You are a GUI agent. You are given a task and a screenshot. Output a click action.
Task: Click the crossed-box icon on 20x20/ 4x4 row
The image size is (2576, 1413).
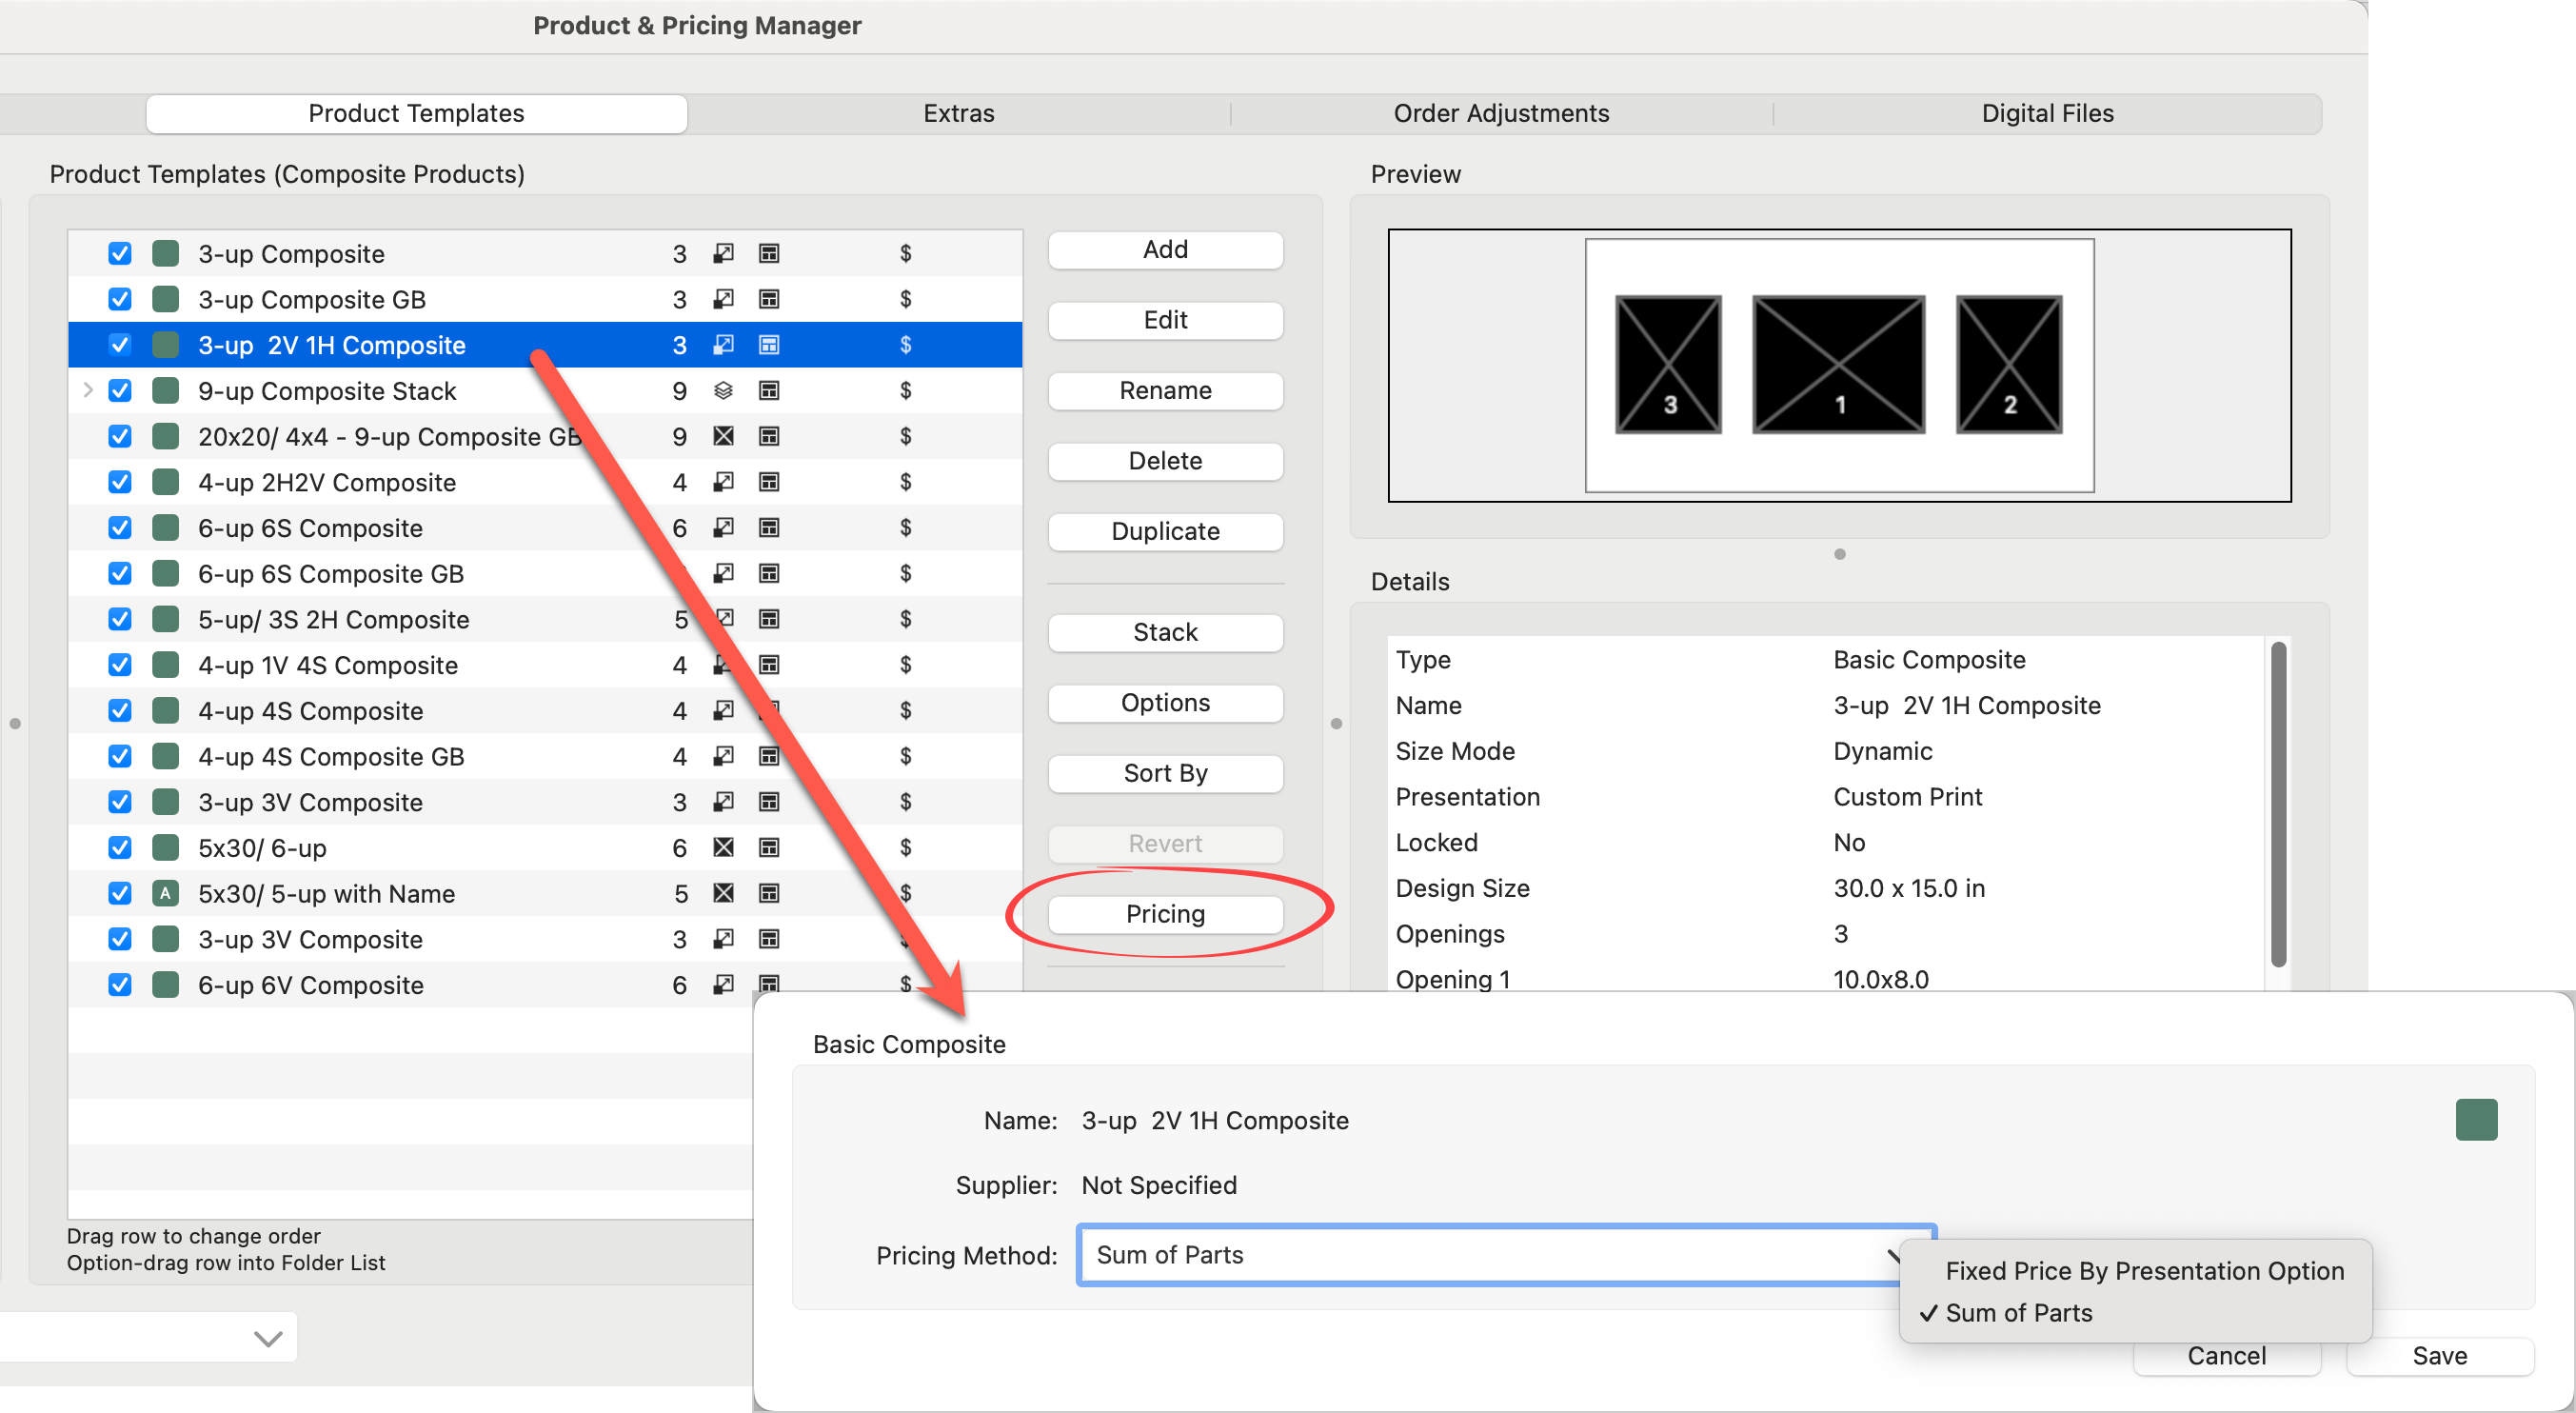(x=723, y=437)
